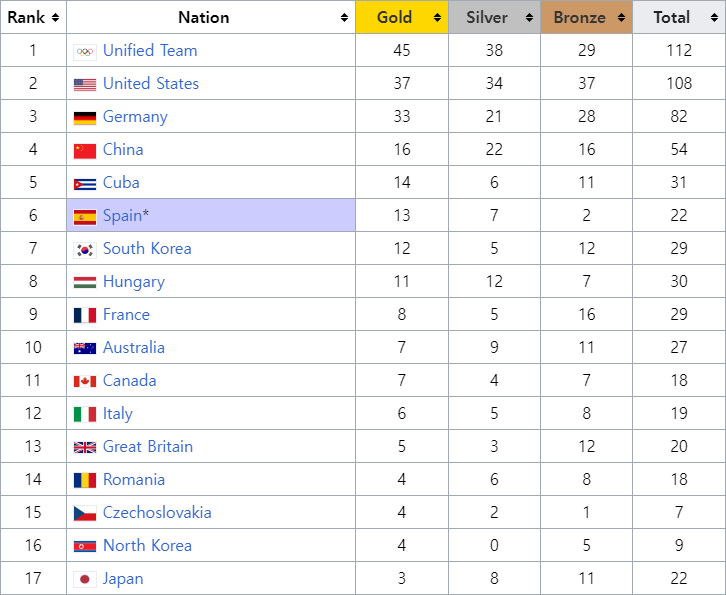Screen dimensions: 726x595
Task: Sort table by Rank column arrows
Action: 55,17
